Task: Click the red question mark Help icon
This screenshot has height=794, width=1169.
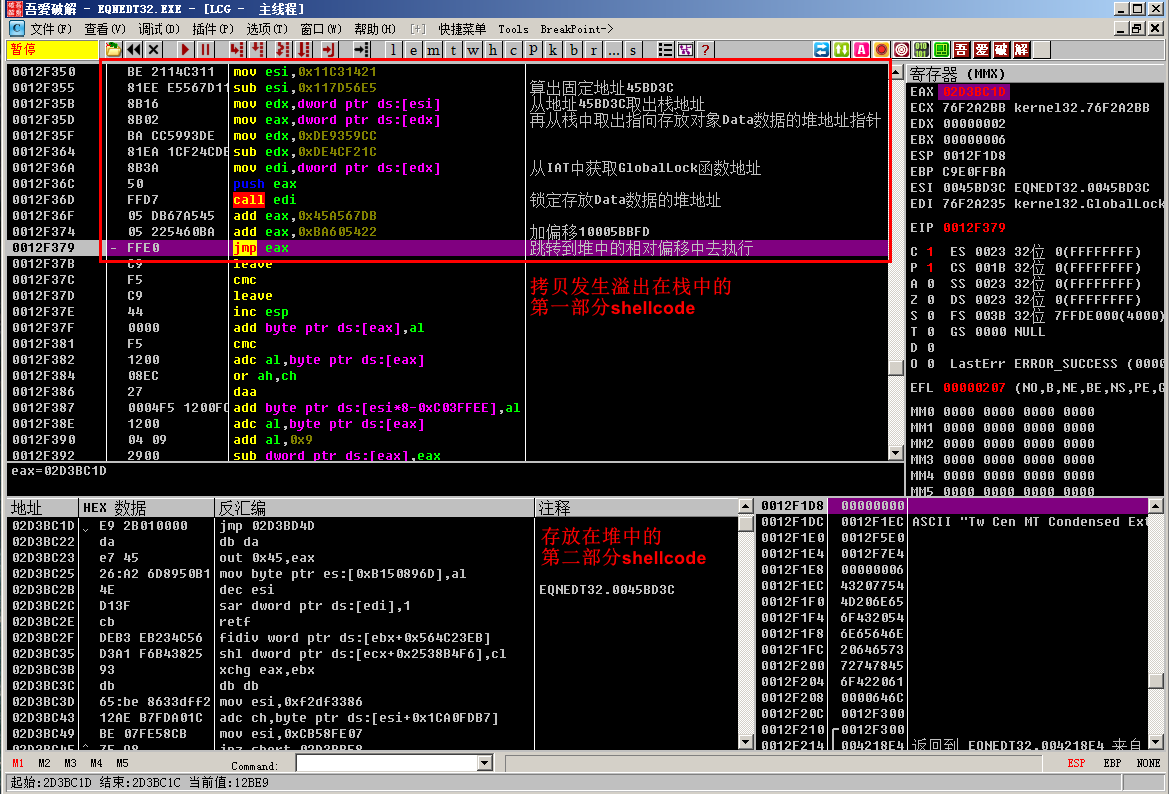Action: [x=705, y=50]
